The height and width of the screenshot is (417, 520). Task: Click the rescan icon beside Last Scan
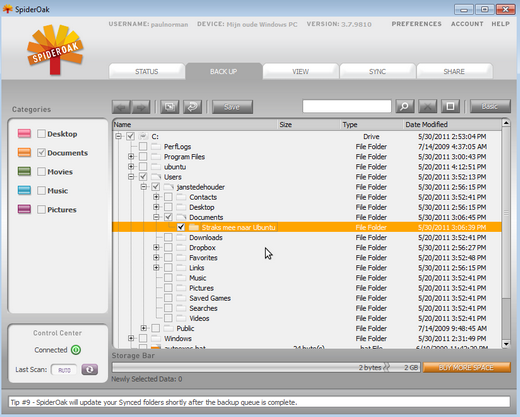tap(90, 369)
